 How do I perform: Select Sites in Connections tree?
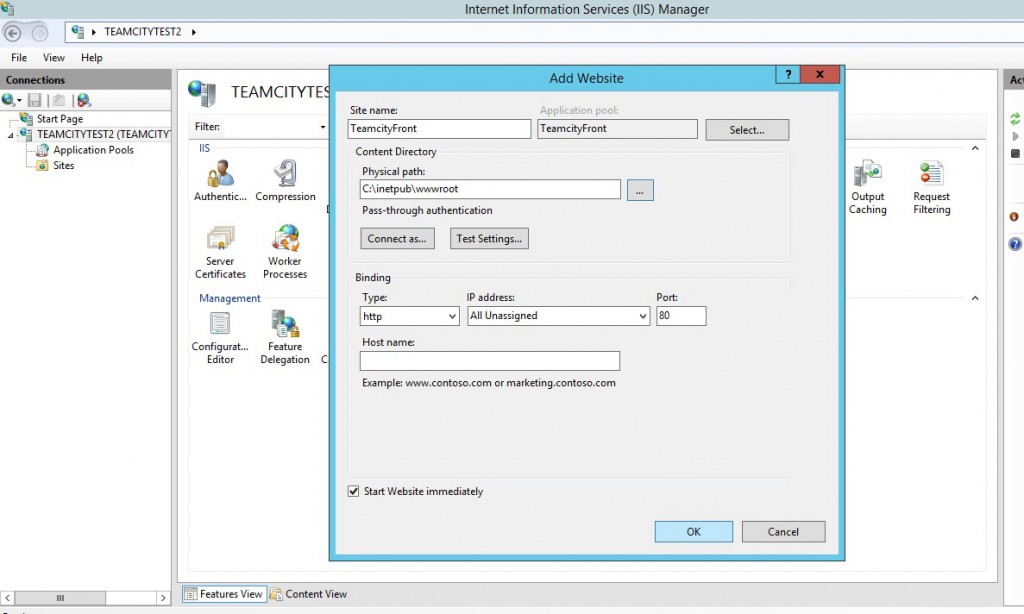pyautogui.click(x=63, y=165)
